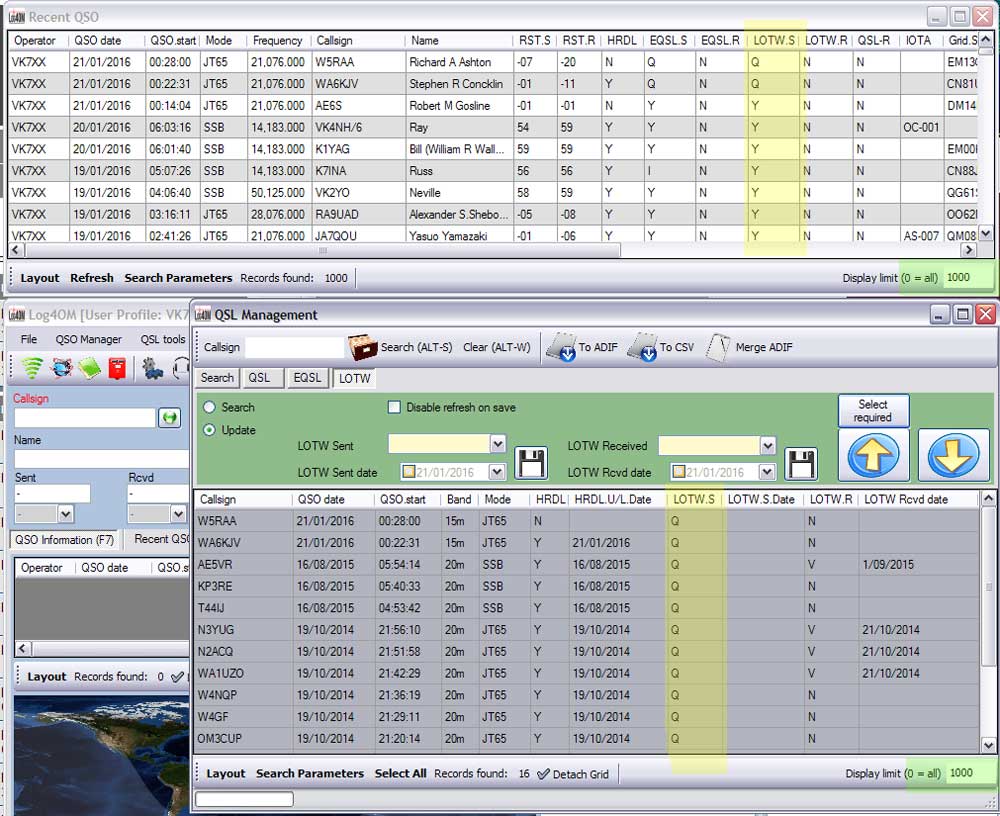Select the JA7QOU row in Recent QSO
This screenshot has height=816, width=1000.
click(494, 235)
